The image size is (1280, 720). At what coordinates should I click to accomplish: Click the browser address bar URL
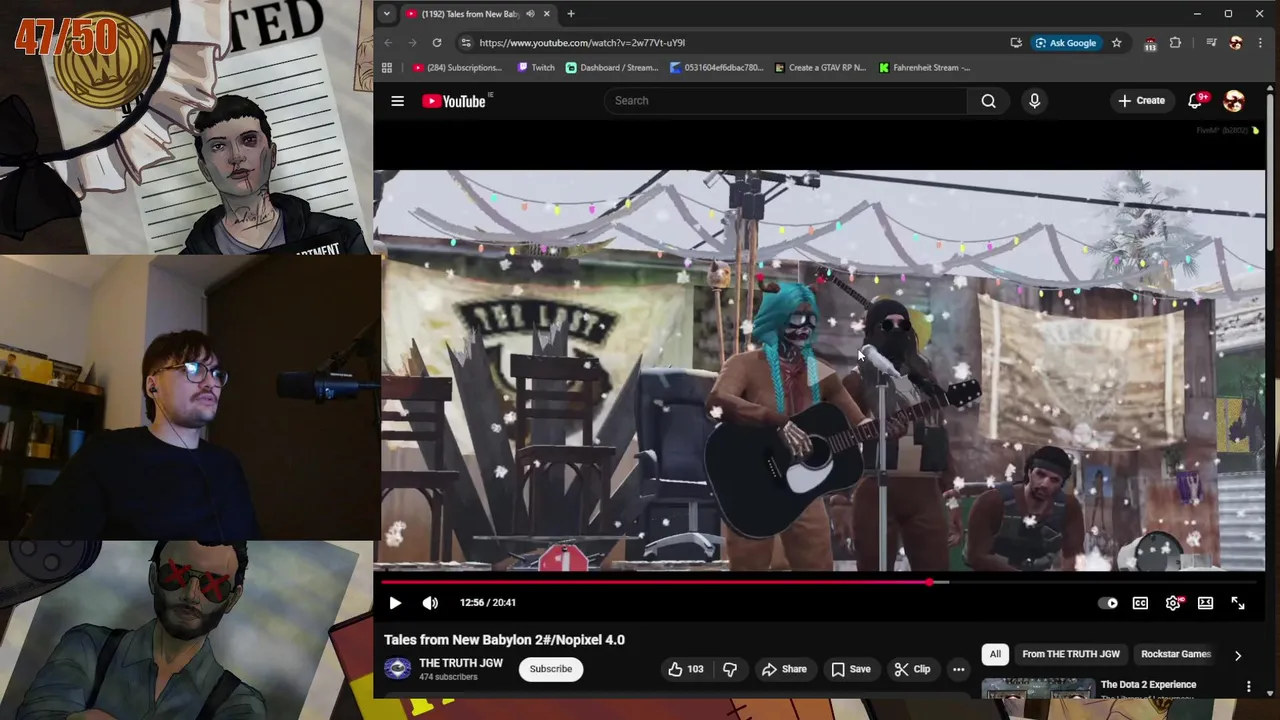pos(582,43)
